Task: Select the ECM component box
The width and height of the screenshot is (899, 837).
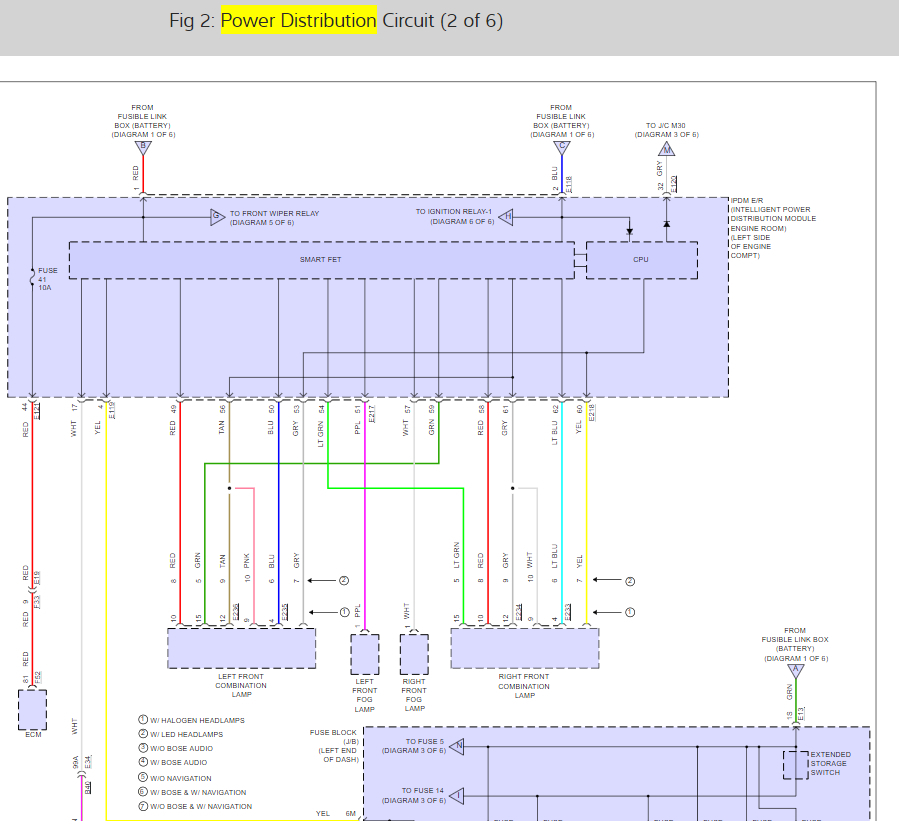Action: click(x=33, y=710)
